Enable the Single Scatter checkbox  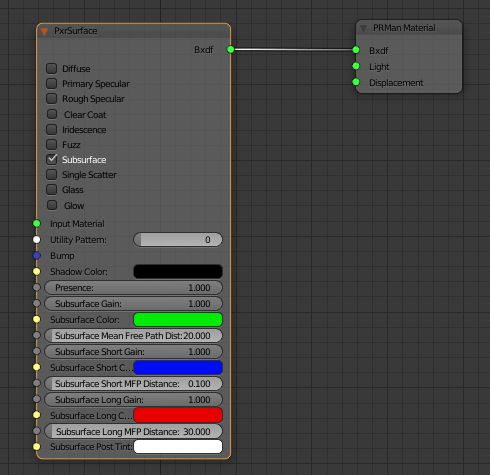(x=52, y=174)
